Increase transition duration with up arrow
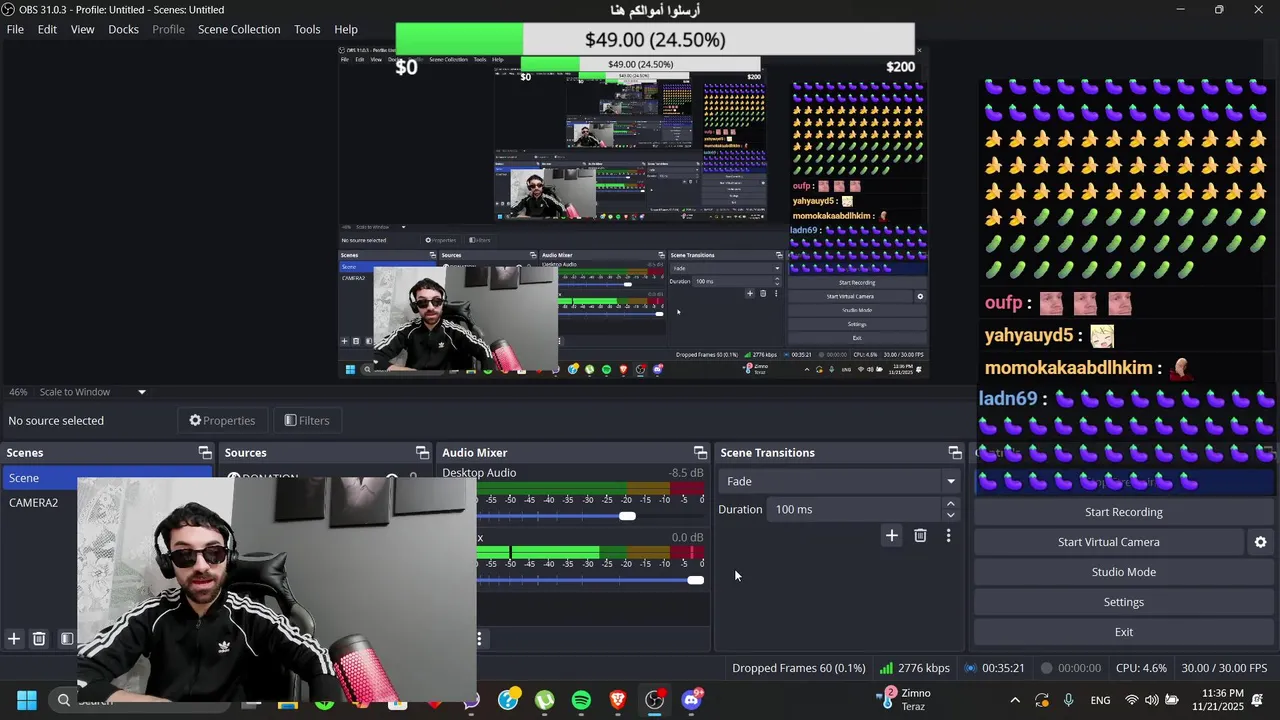Image resolution: width=1280 pixels, height=720 pixels. coord(950,504)
